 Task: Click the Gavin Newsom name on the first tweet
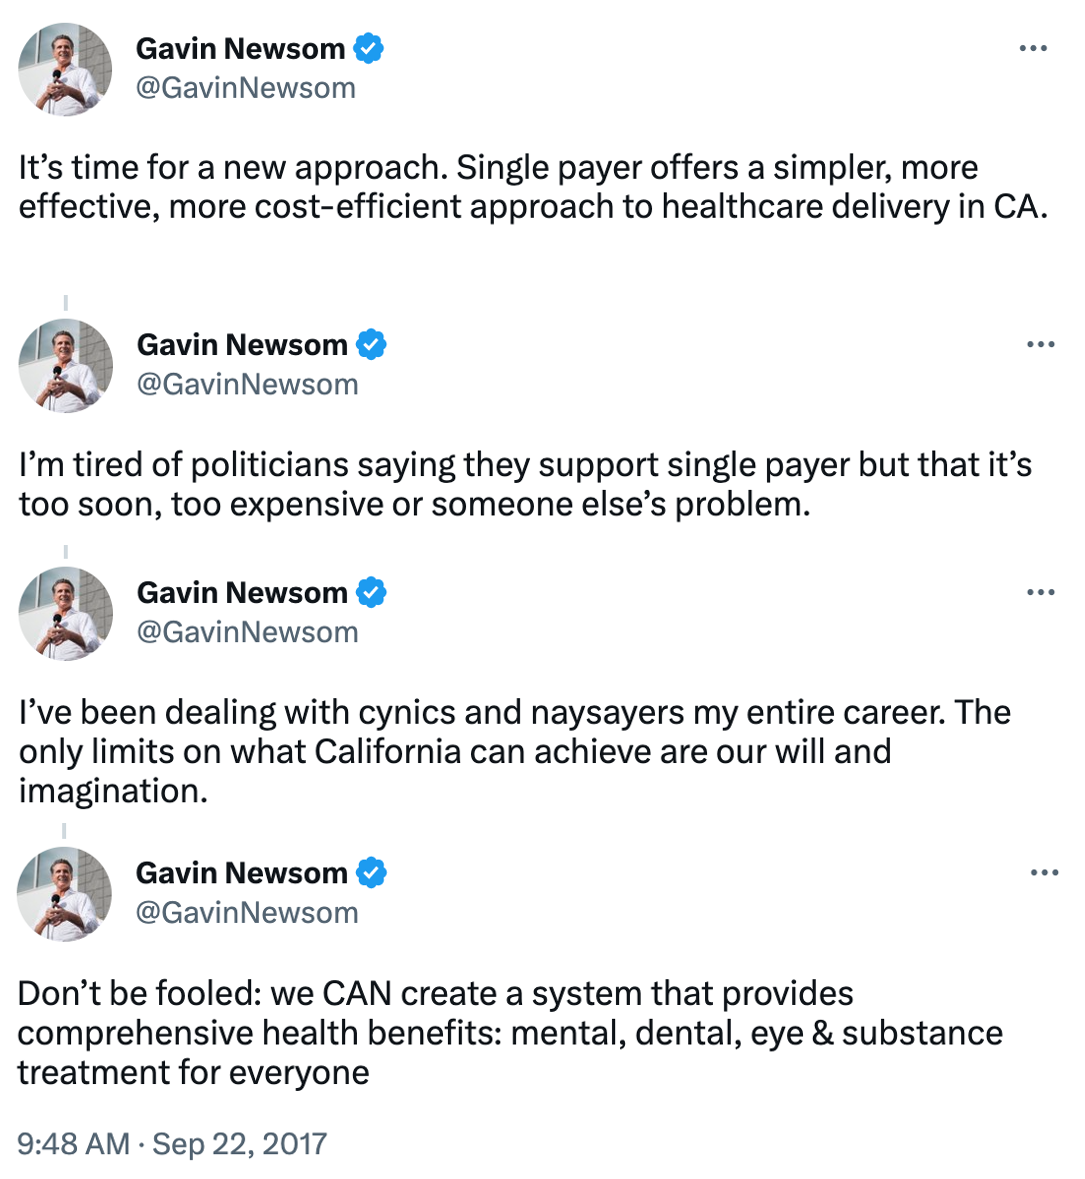[x=240, y=49]
